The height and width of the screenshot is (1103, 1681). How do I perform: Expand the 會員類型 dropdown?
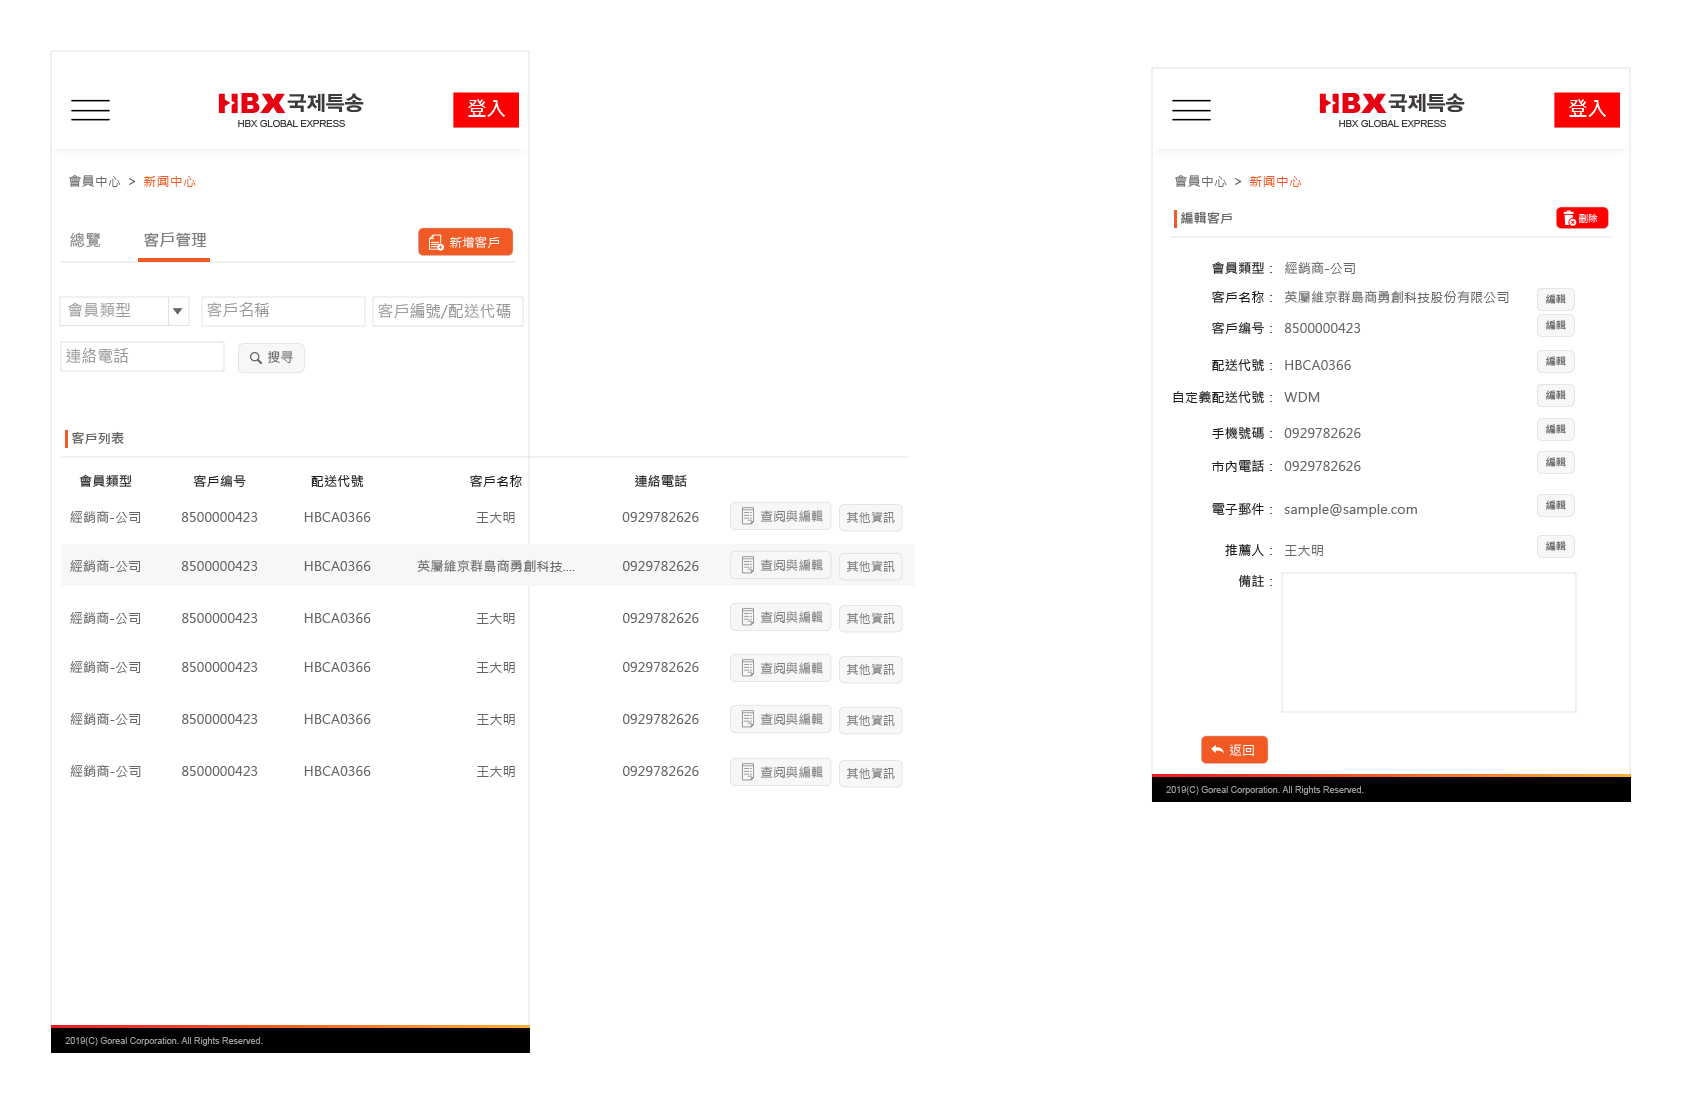pos(178,311)
